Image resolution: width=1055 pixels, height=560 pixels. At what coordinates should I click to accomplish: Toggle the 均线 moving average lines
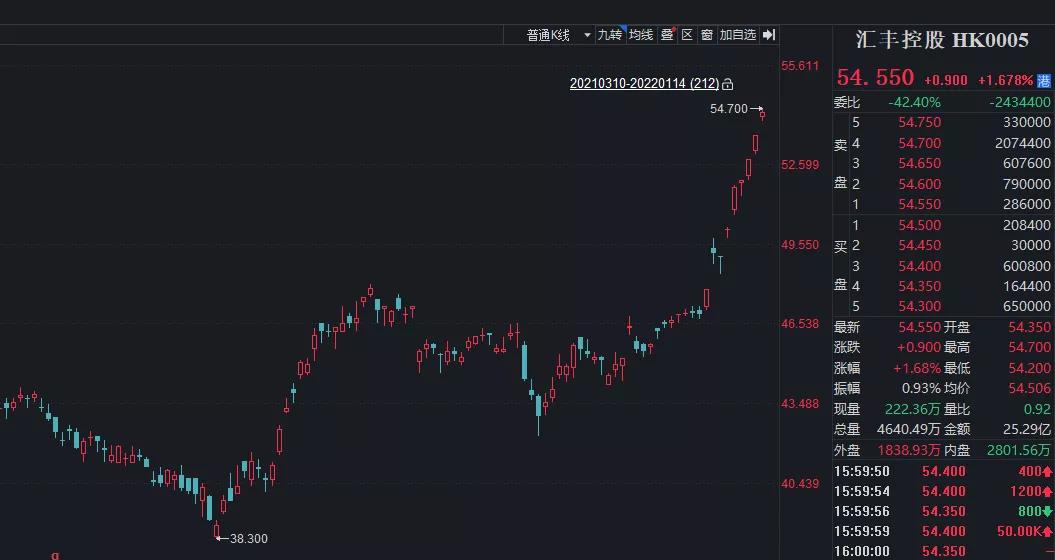641,35
